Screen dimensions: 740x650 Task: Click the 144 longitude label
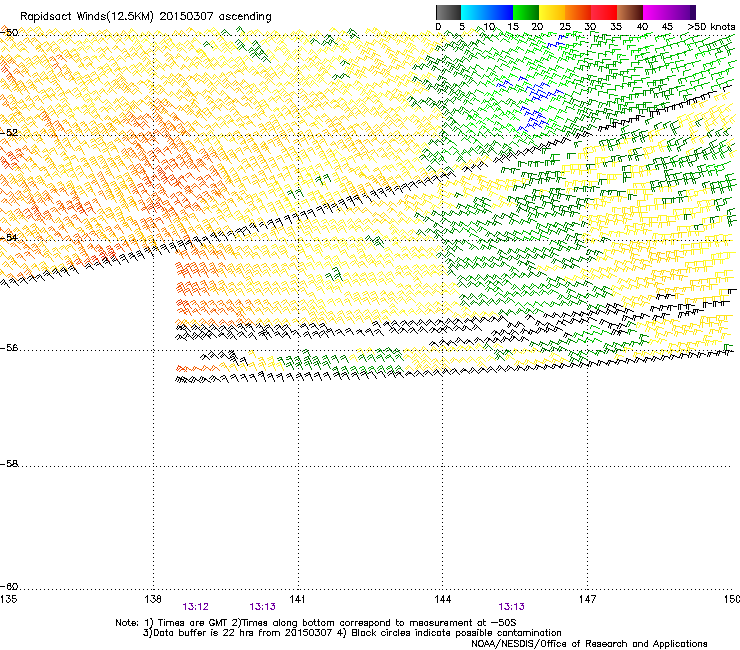[x=442, y=599]
